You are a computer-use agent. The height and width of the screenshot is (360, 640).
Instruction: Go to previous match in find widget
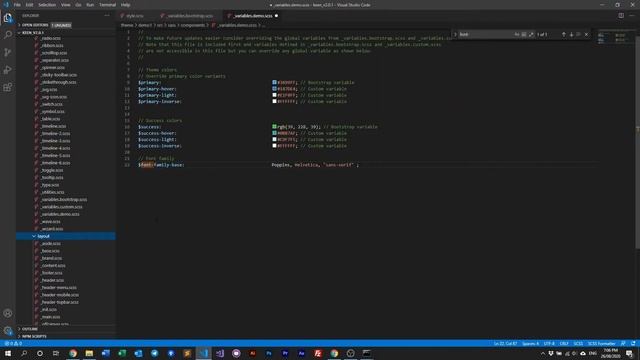[x=564, y=35]
